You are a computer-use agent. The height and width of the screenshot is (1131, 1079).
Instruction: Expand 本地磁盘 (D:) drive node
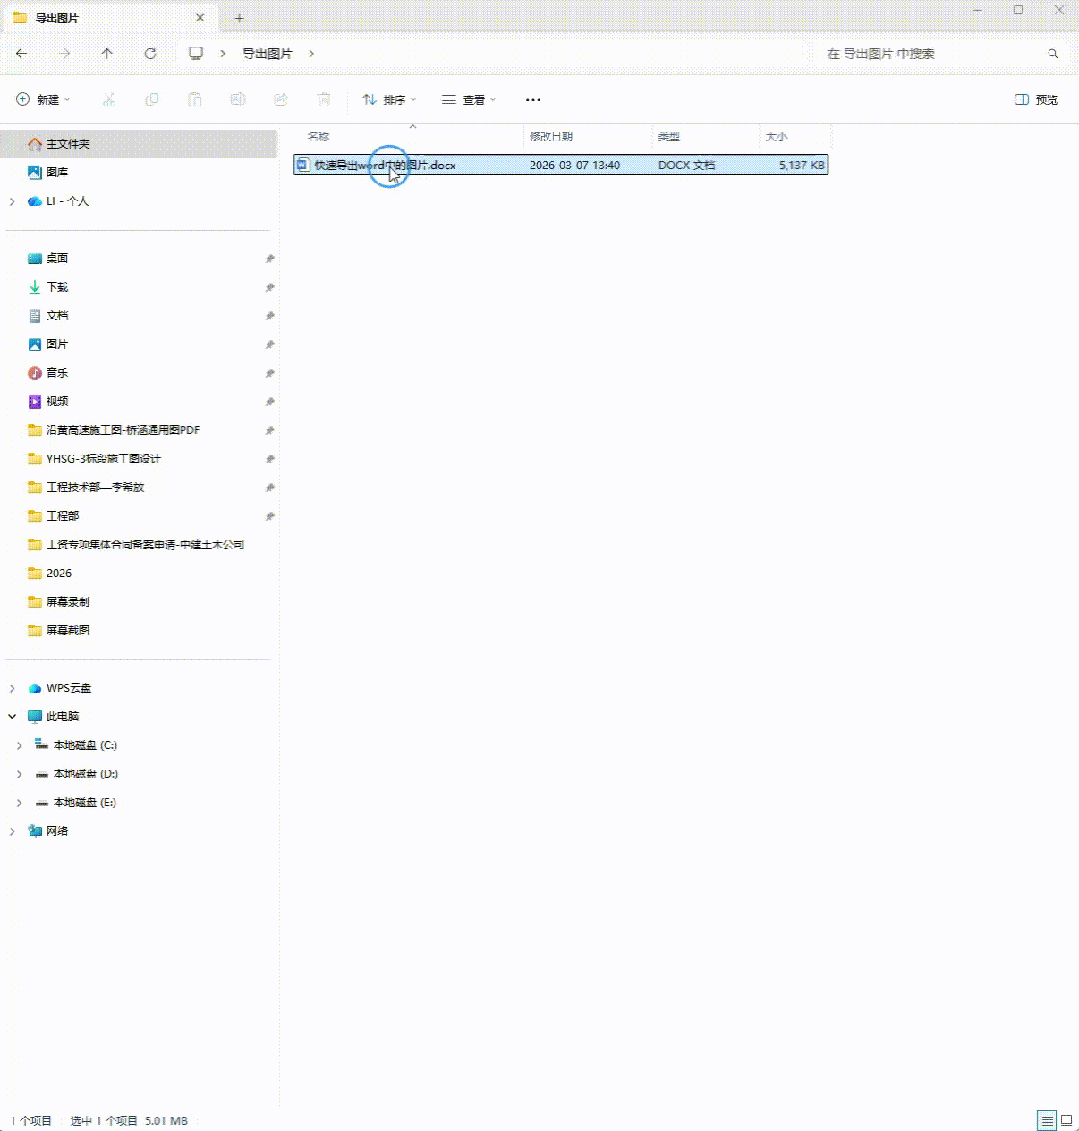point(19,774)
